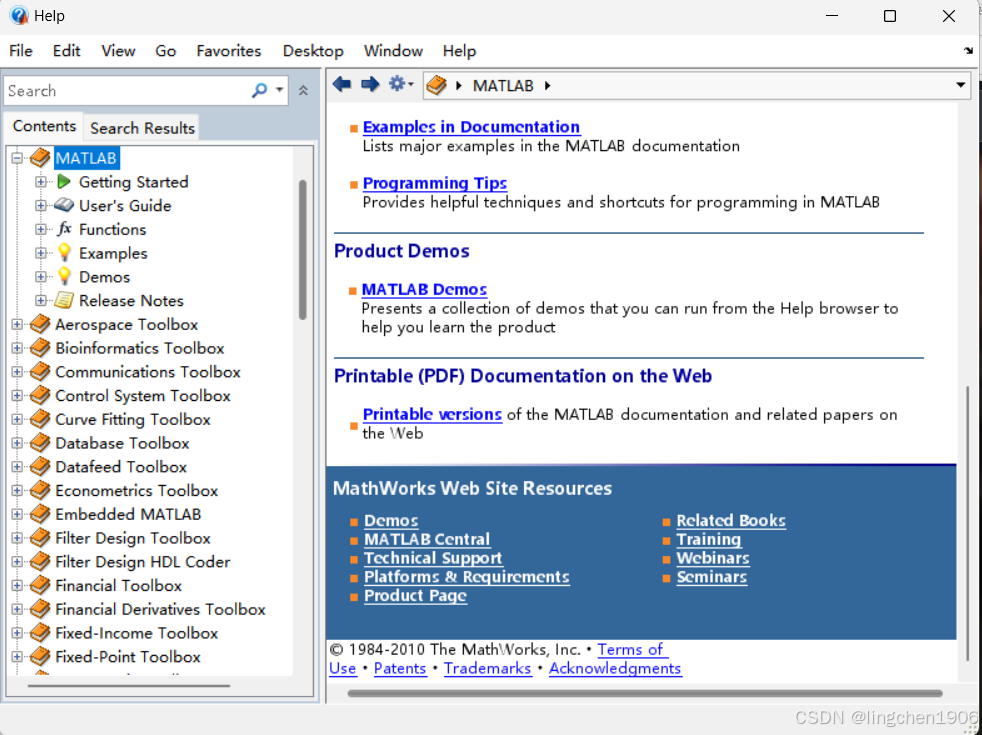Open Examples in Documentation link
The height and width of the screenshot is (735, 982).
click(471, 126)
